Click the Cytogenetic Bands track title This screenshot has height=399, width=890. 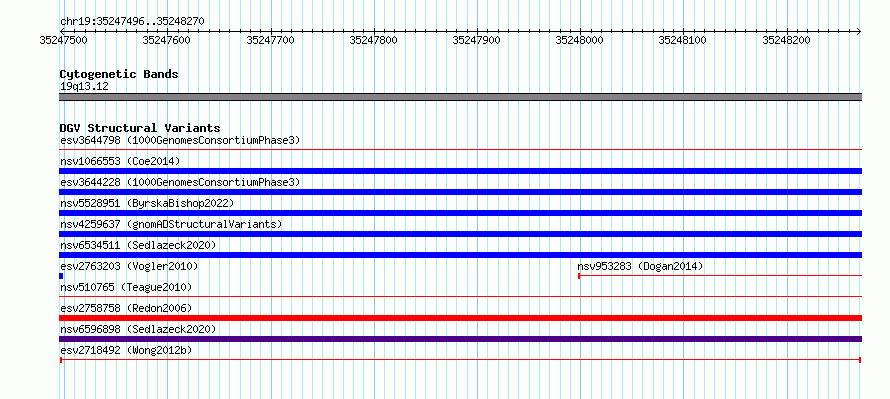click(119, 74)
